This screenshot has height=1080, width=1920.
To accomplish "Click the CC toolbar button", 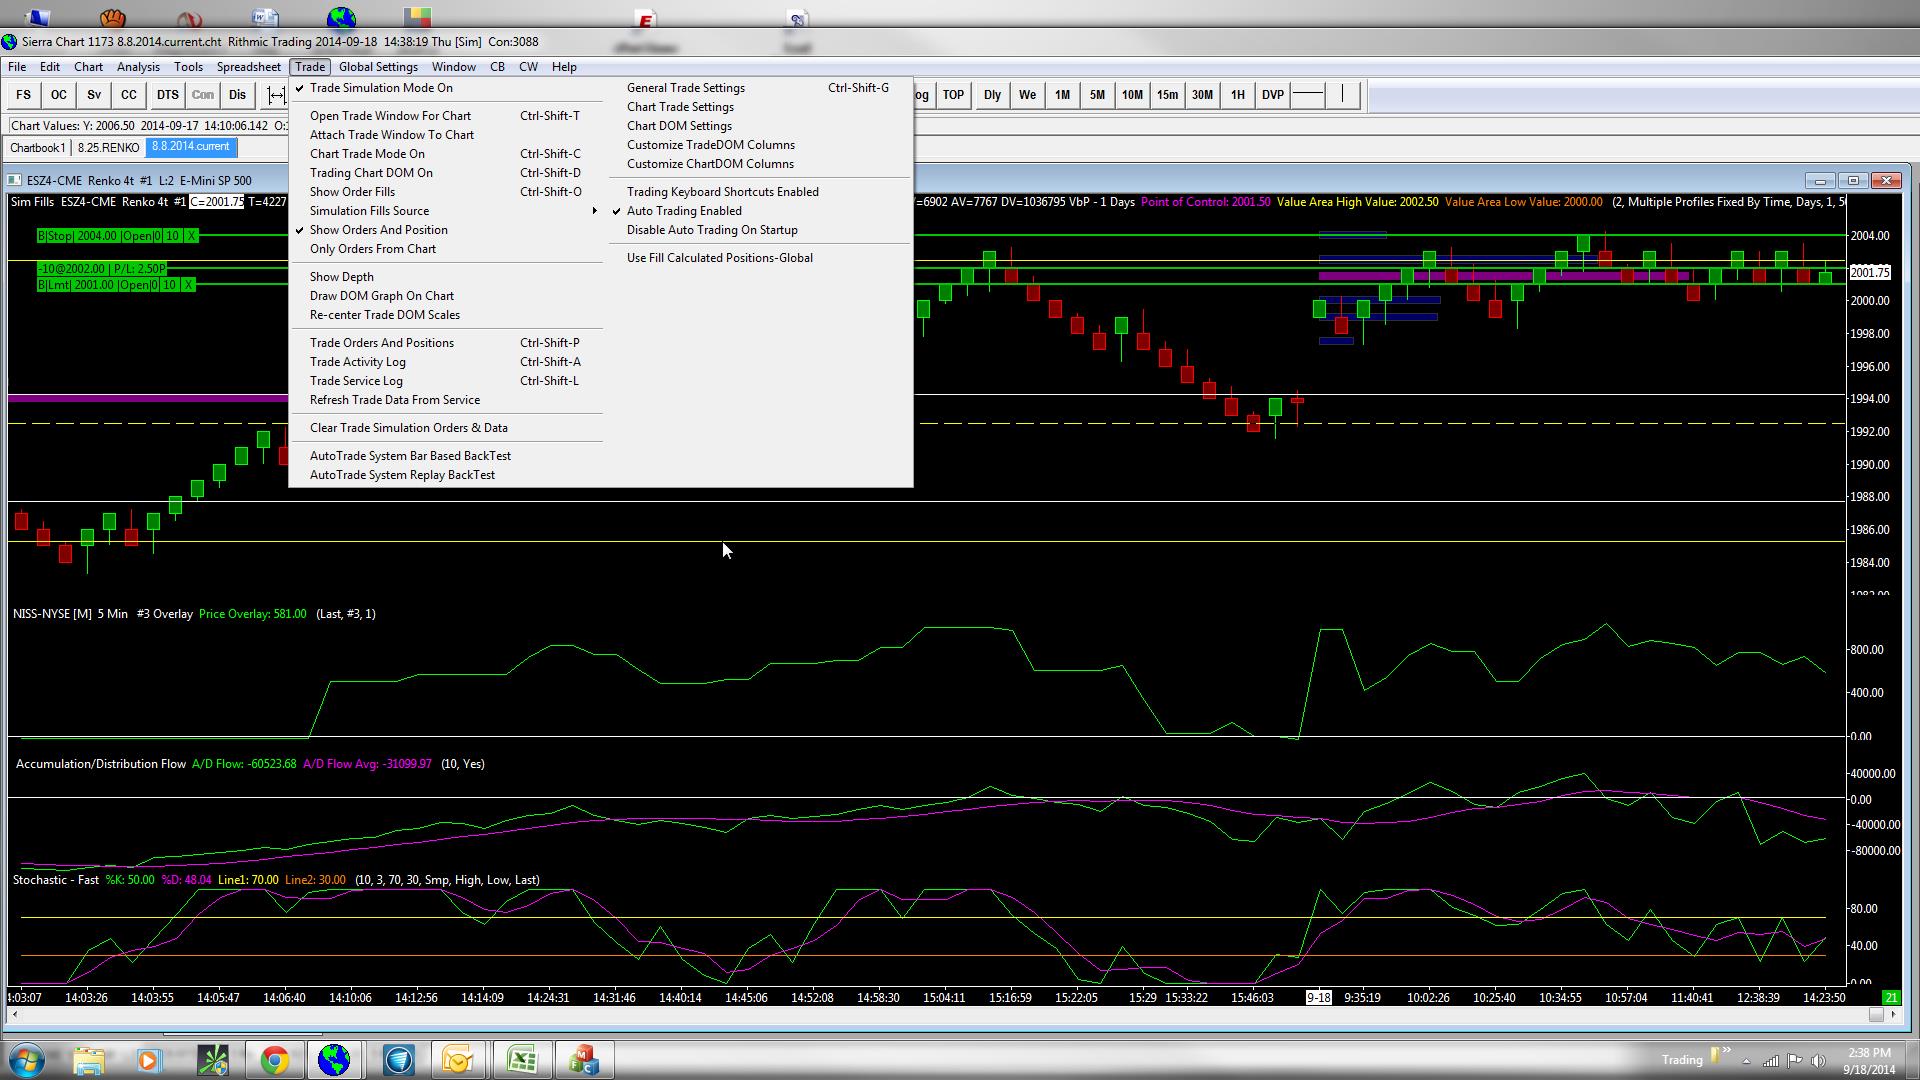I will tap(129, 95).
